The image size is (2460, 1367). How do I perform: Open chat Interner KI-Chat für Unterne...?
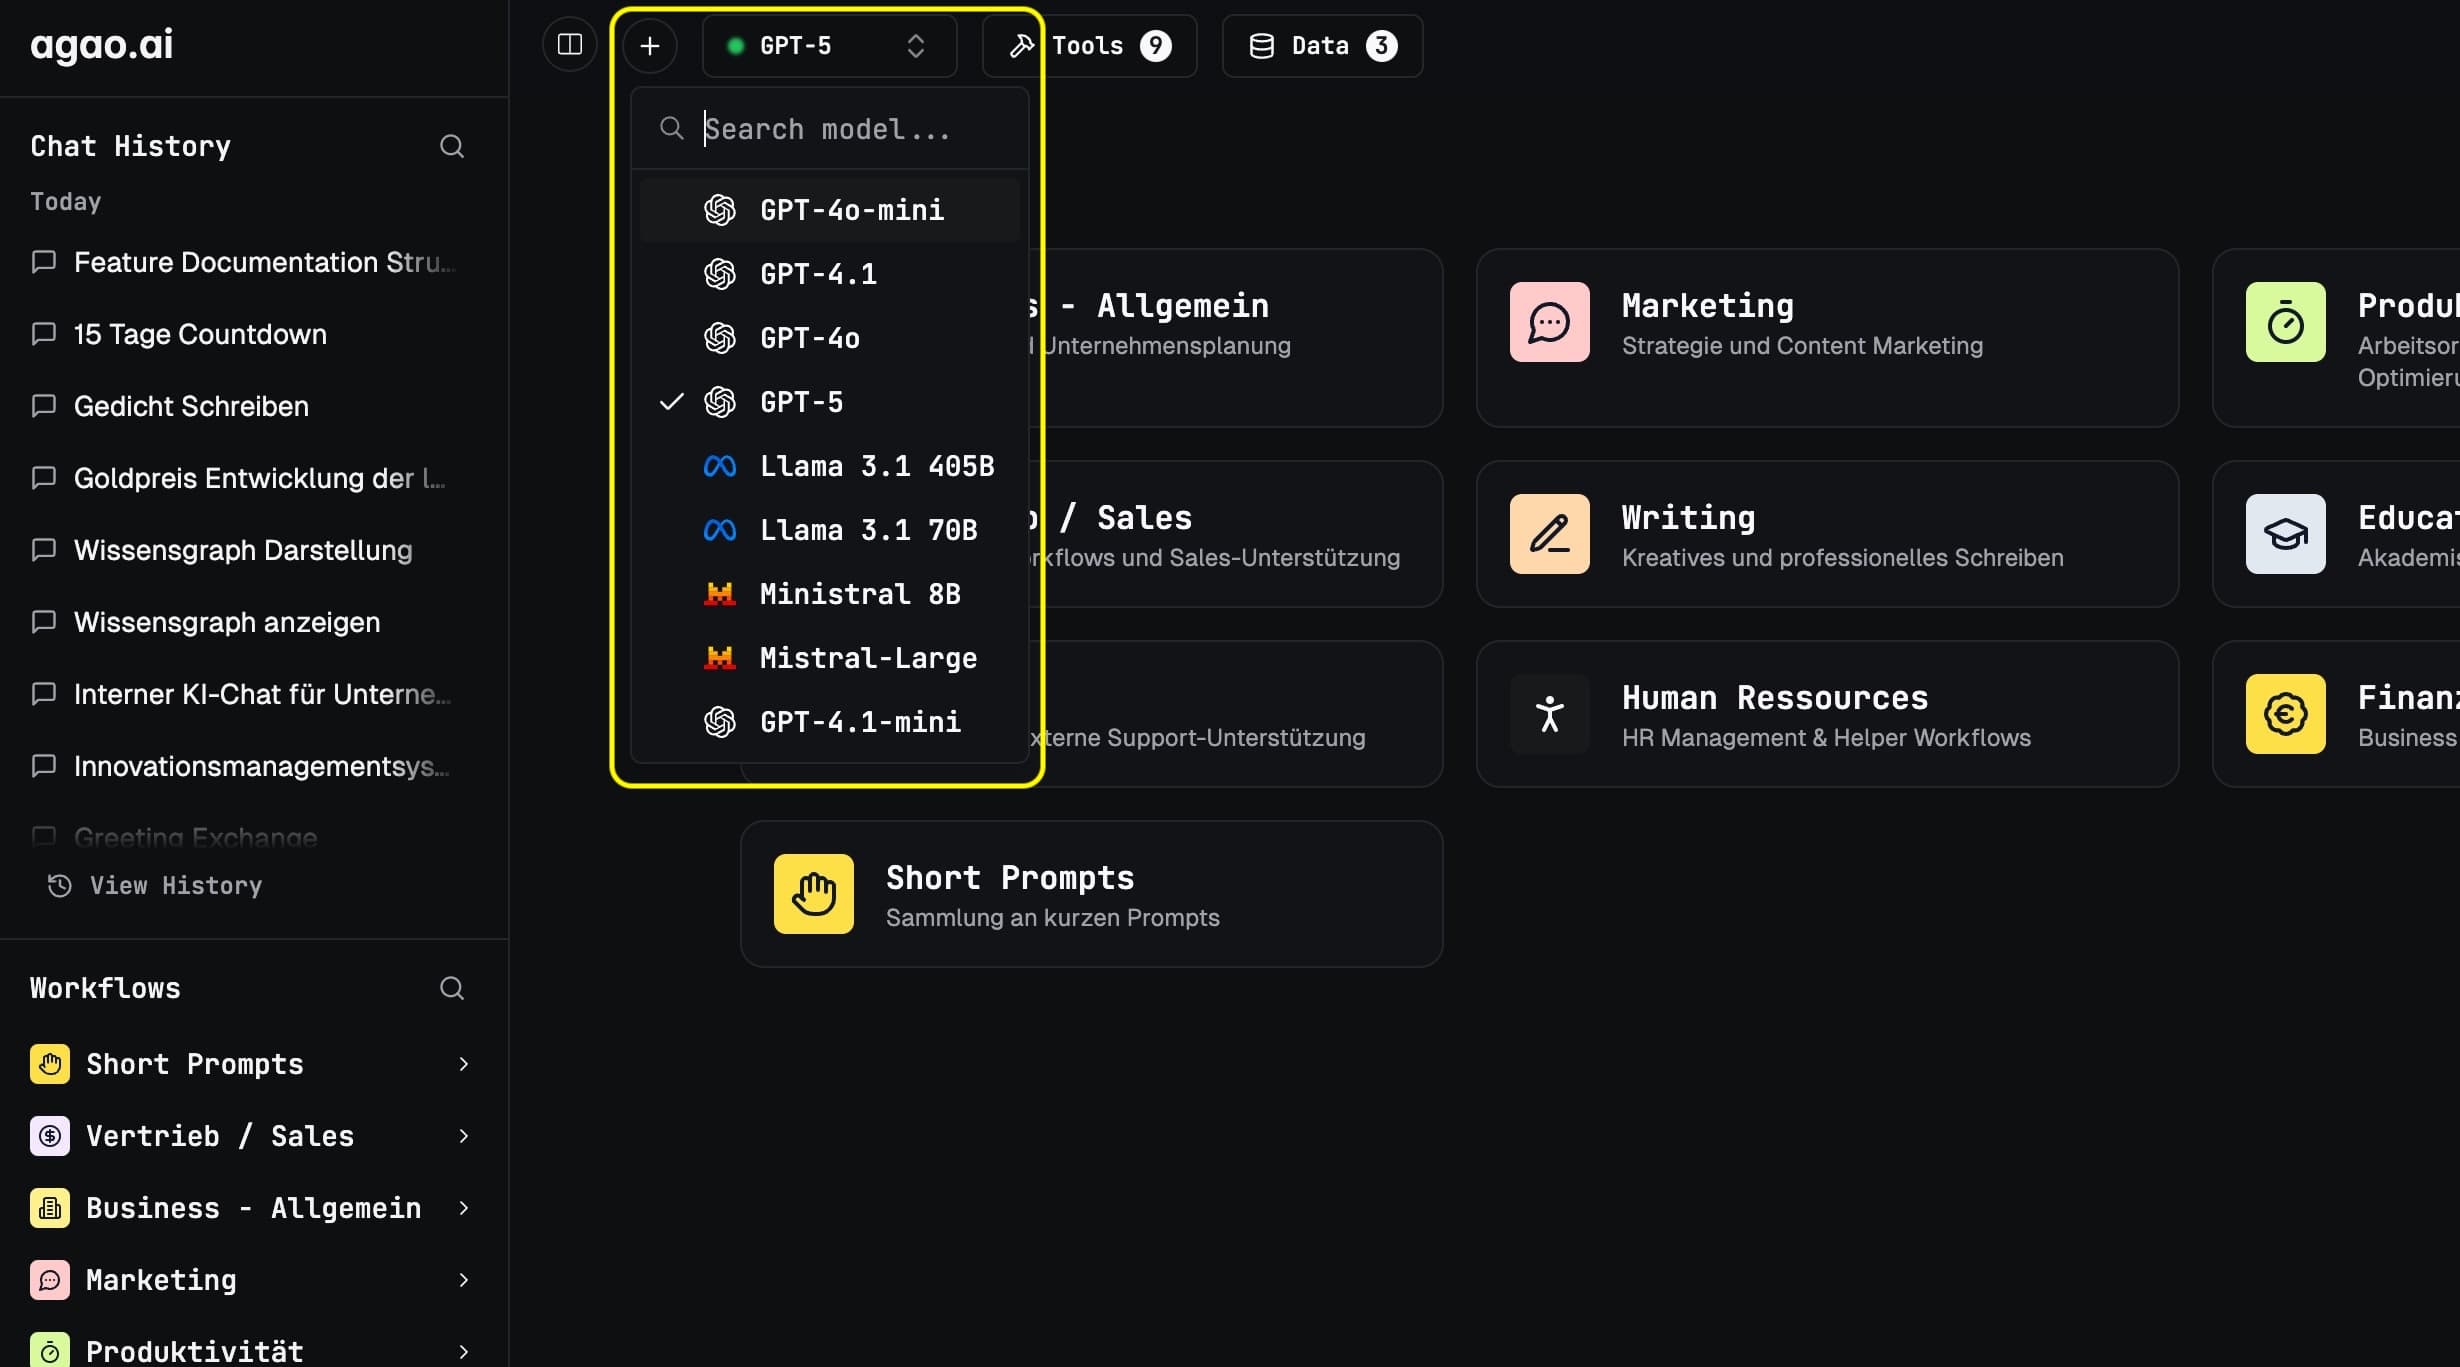[x=244, y=694]
